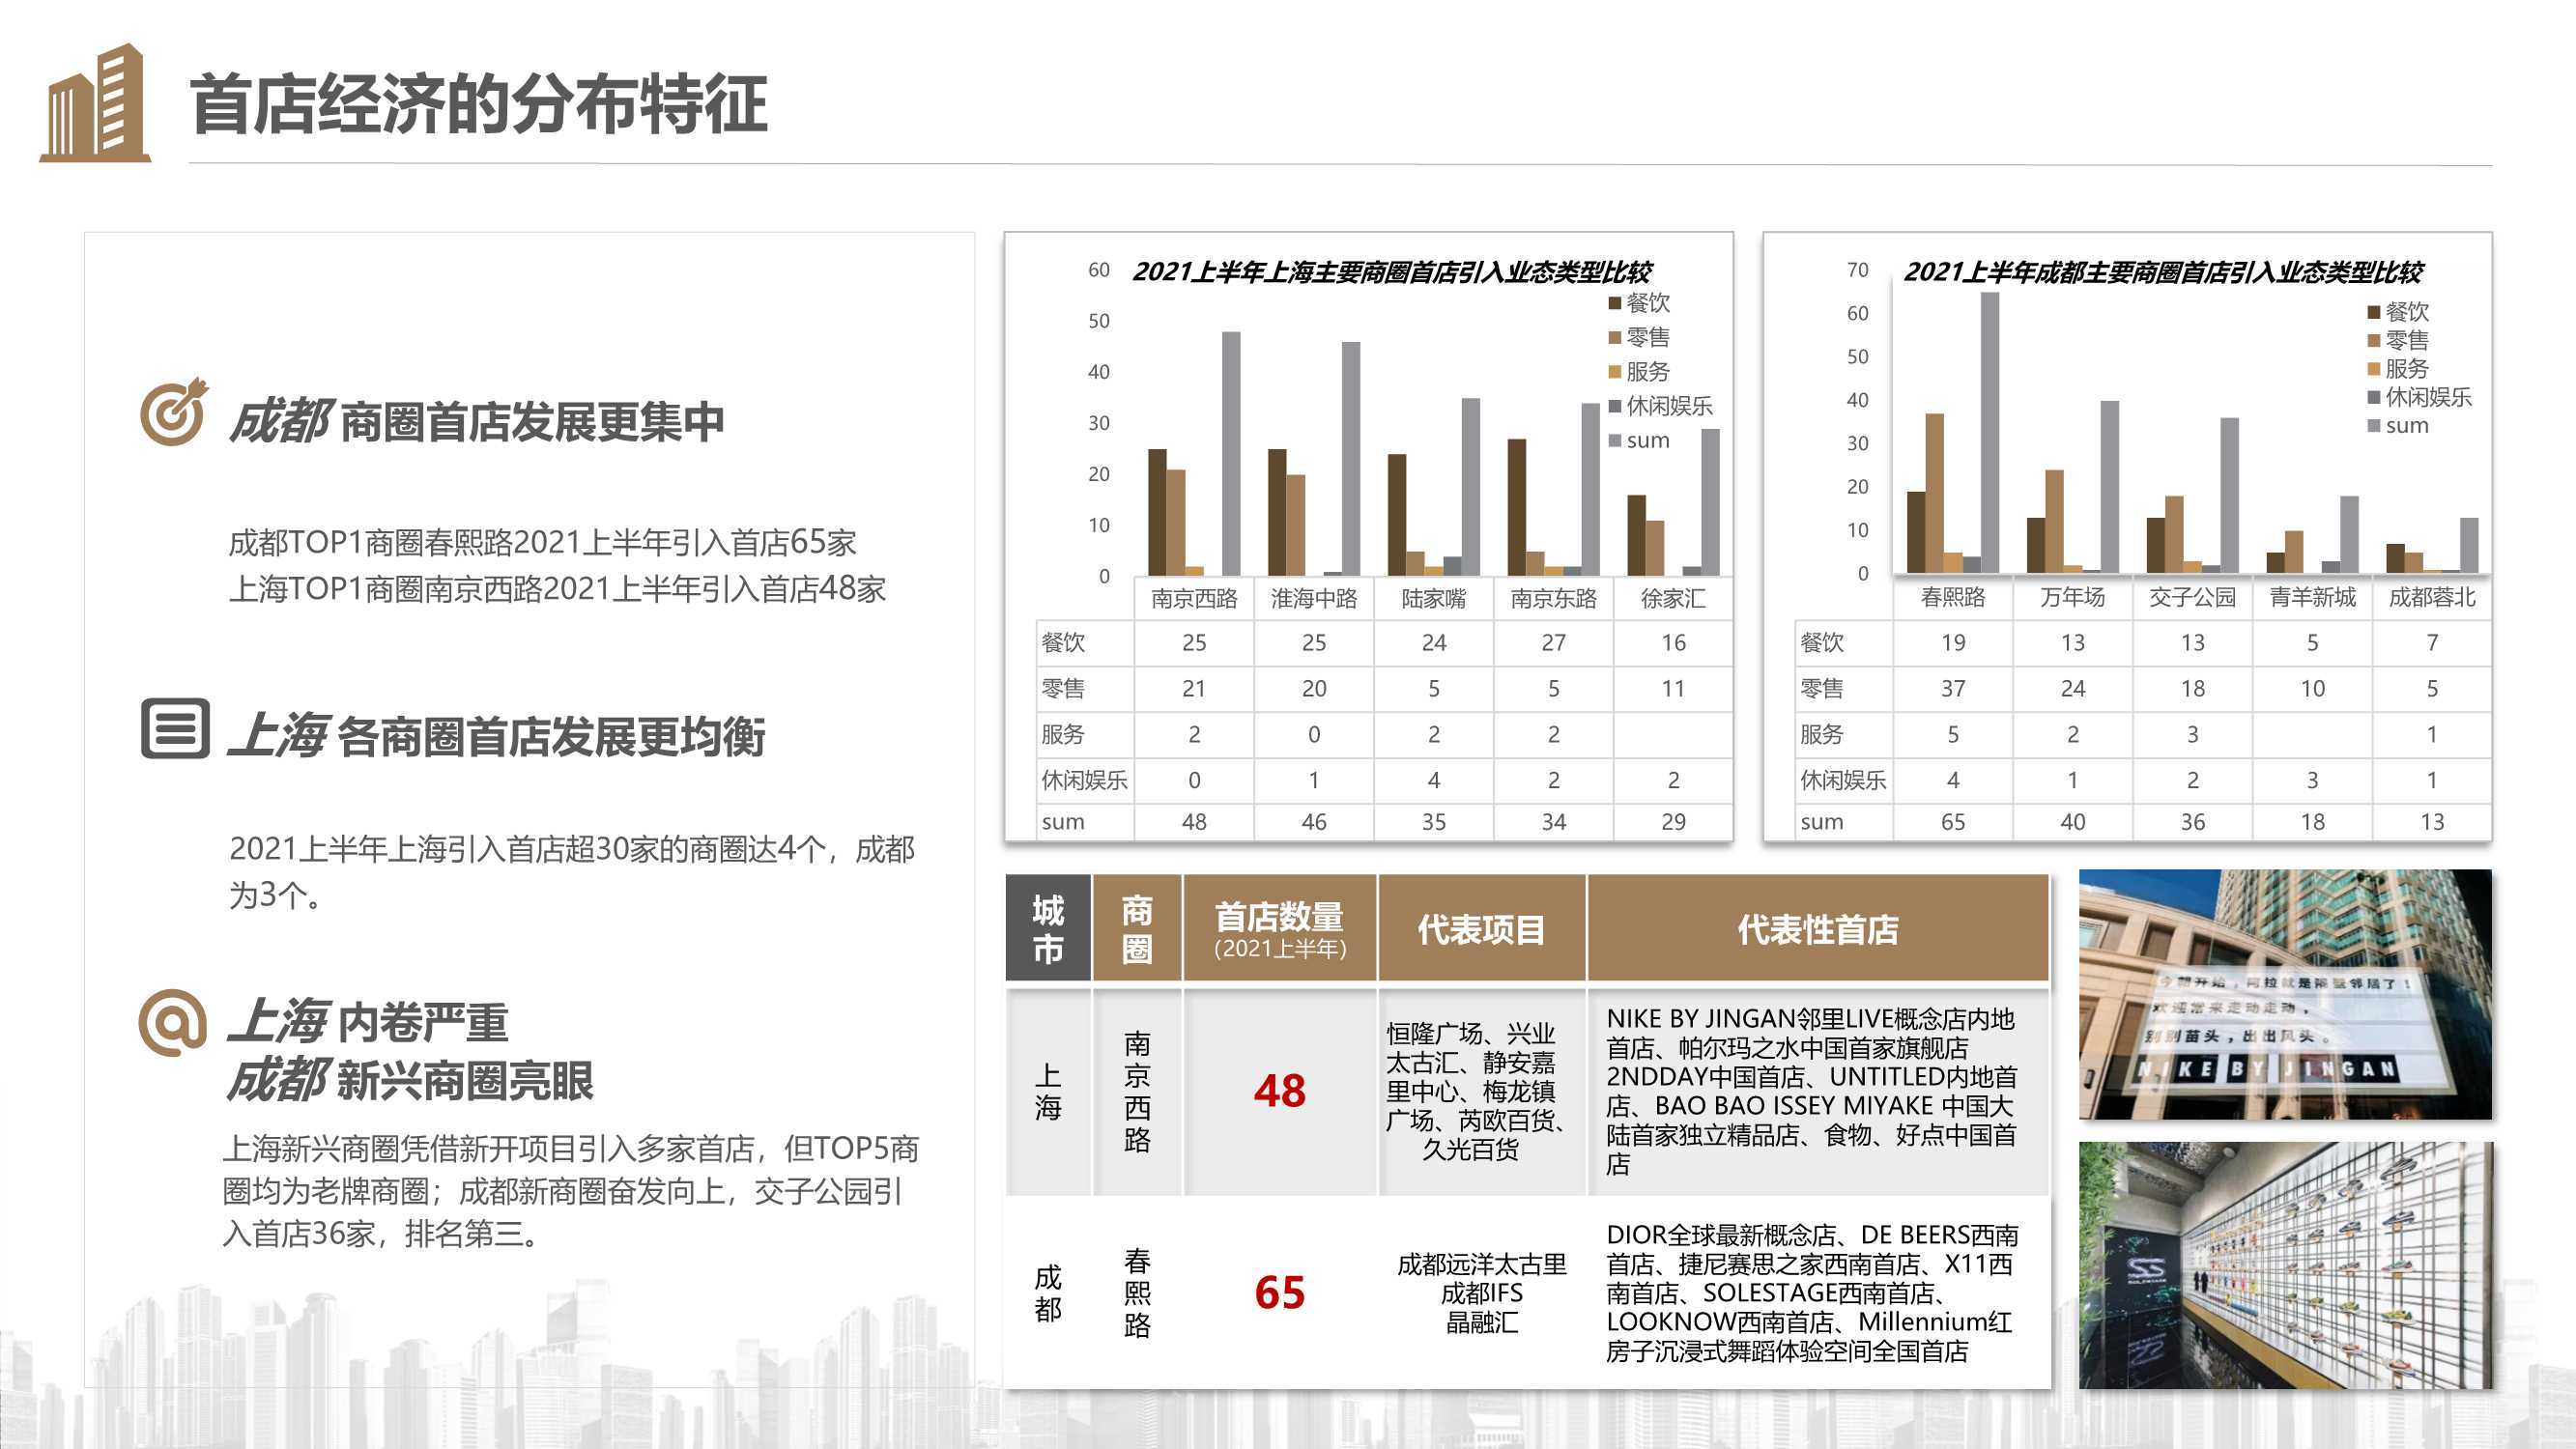Click the line 上海TOP1商圈南京西路2021上半年引入首店48家

(557, 588)
